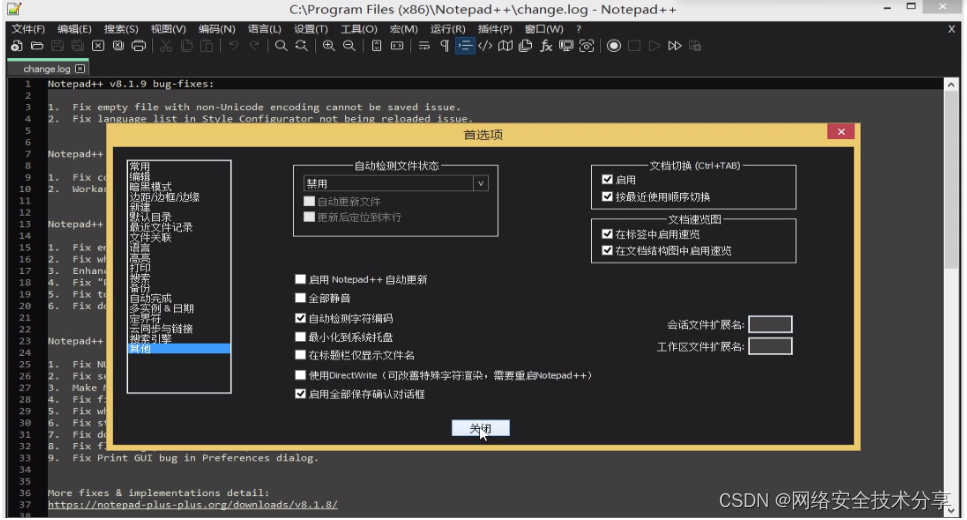Open the notepad-plus-plus.org downloads link
The height and width of the screenshot is (520, 967).
pos(192,505)
